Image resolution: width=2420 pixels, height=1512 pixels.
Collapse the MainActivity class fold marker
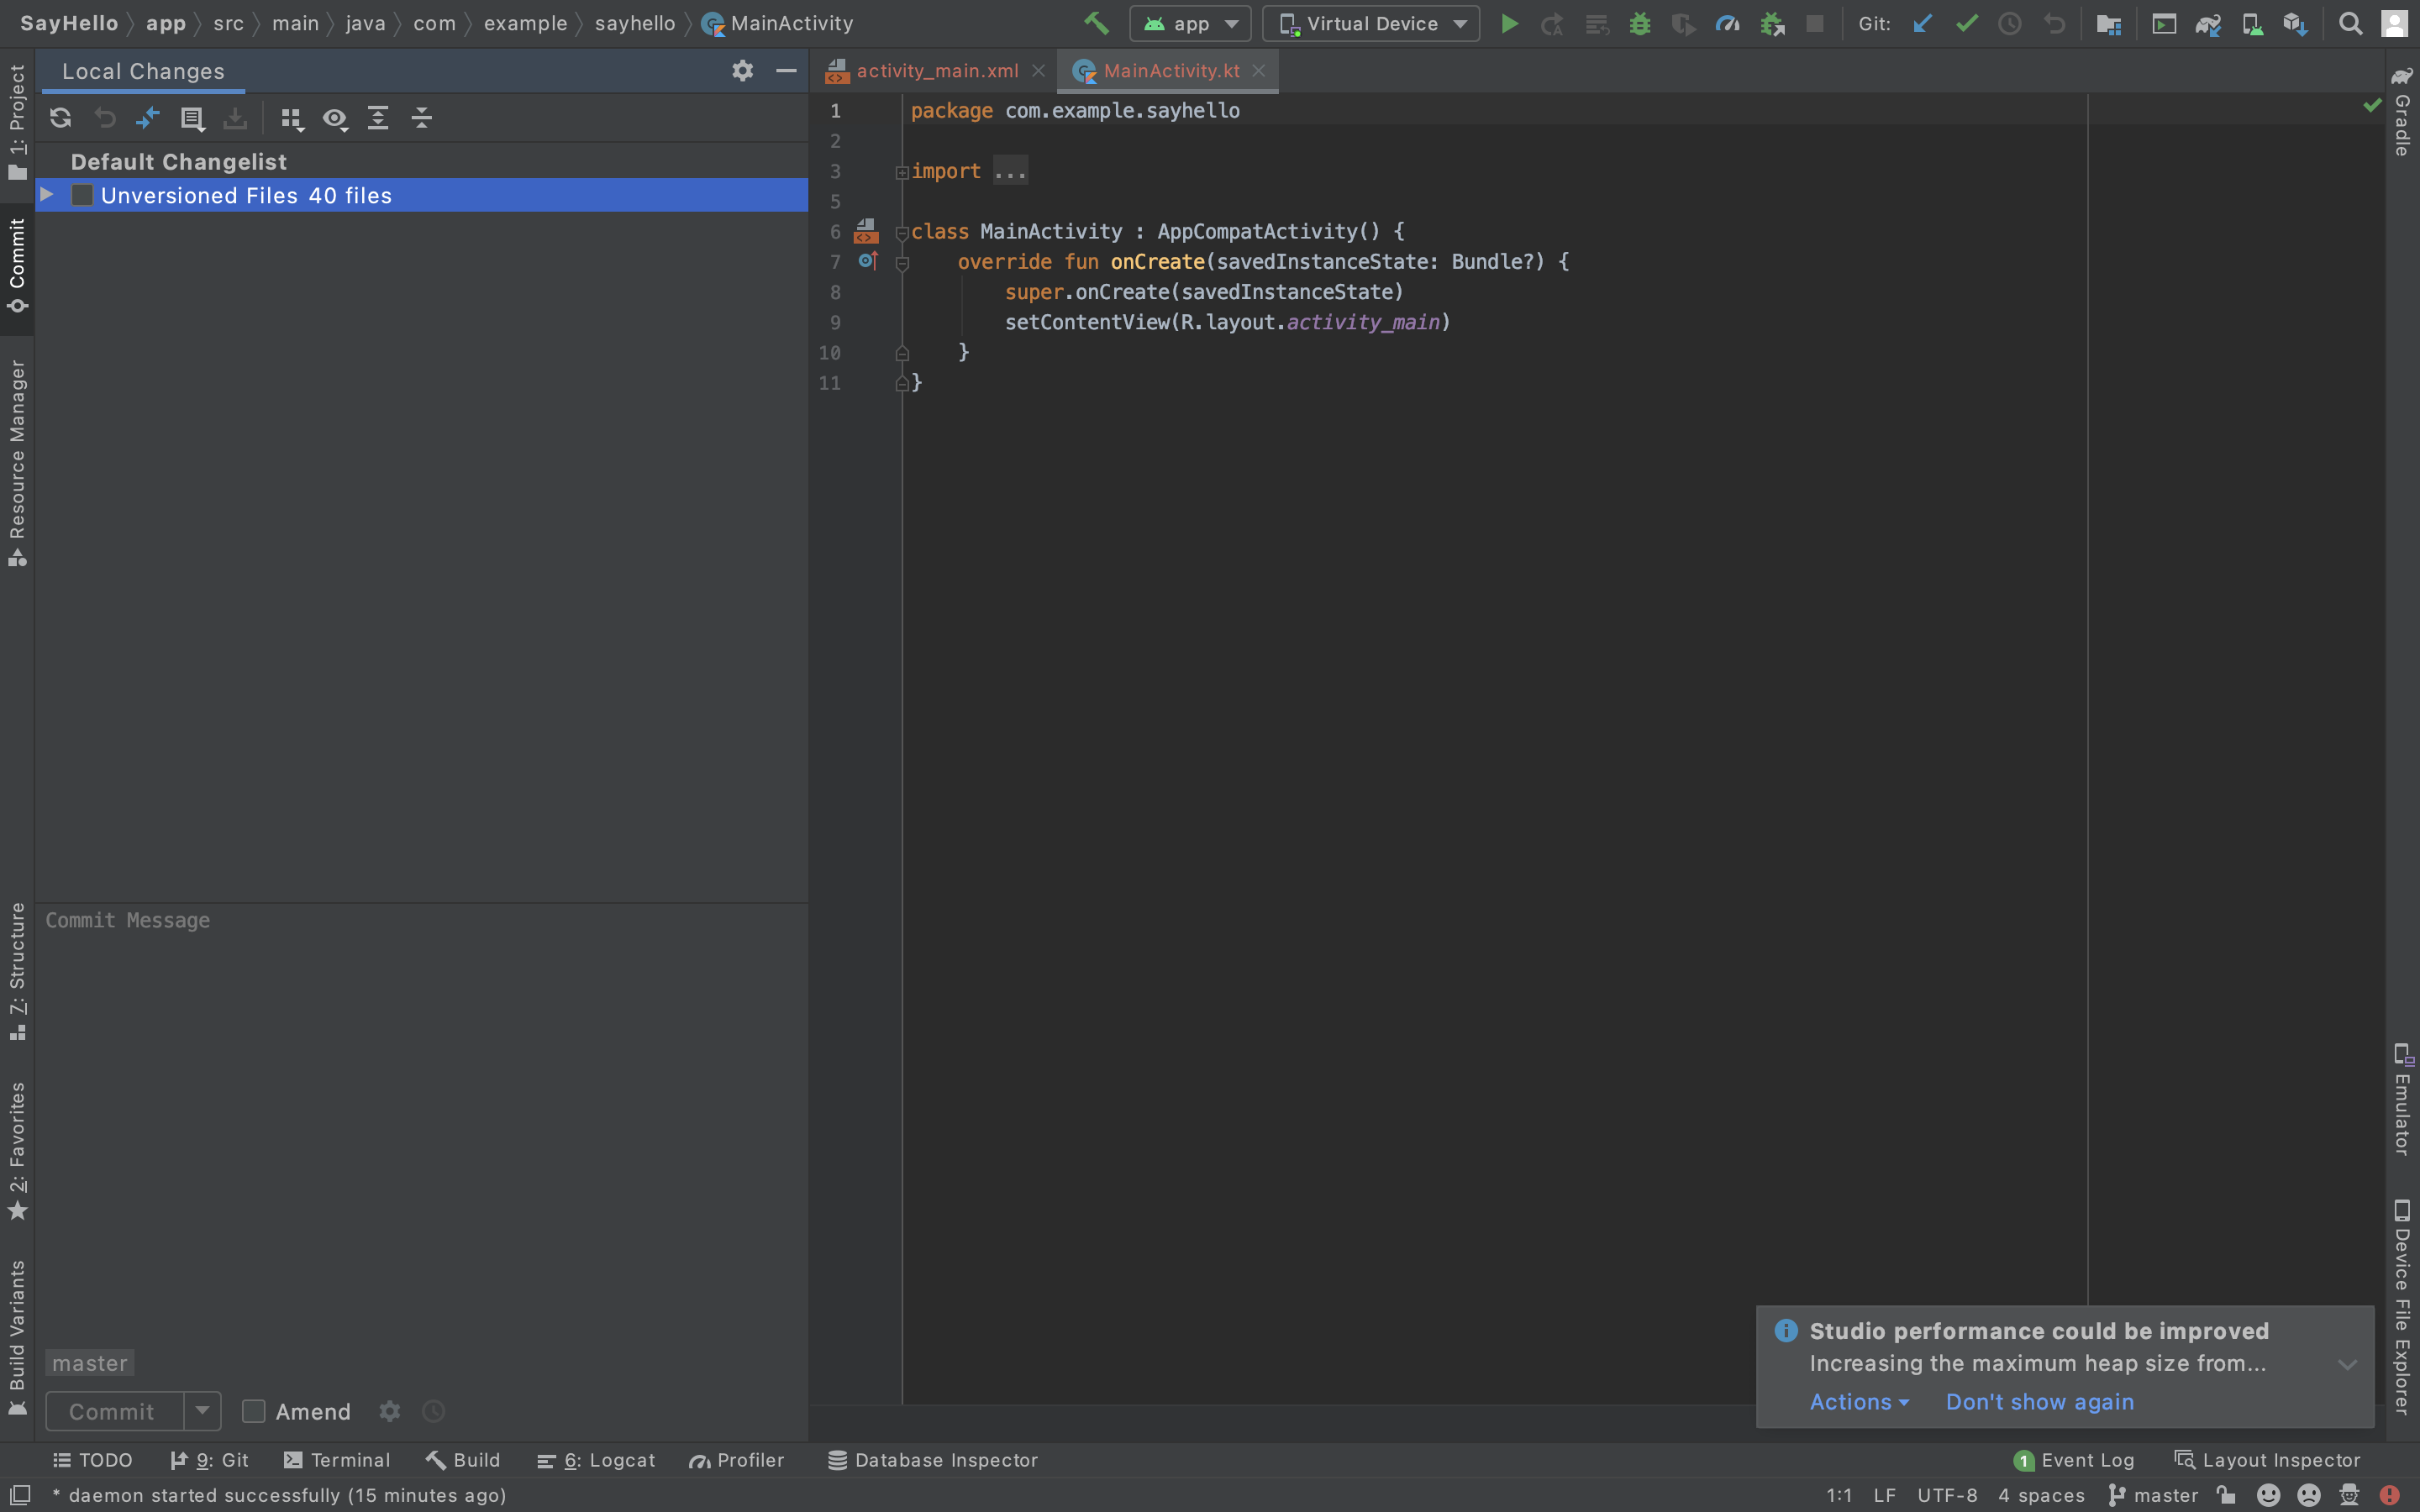pyautogui.click(x=902, y=233)
